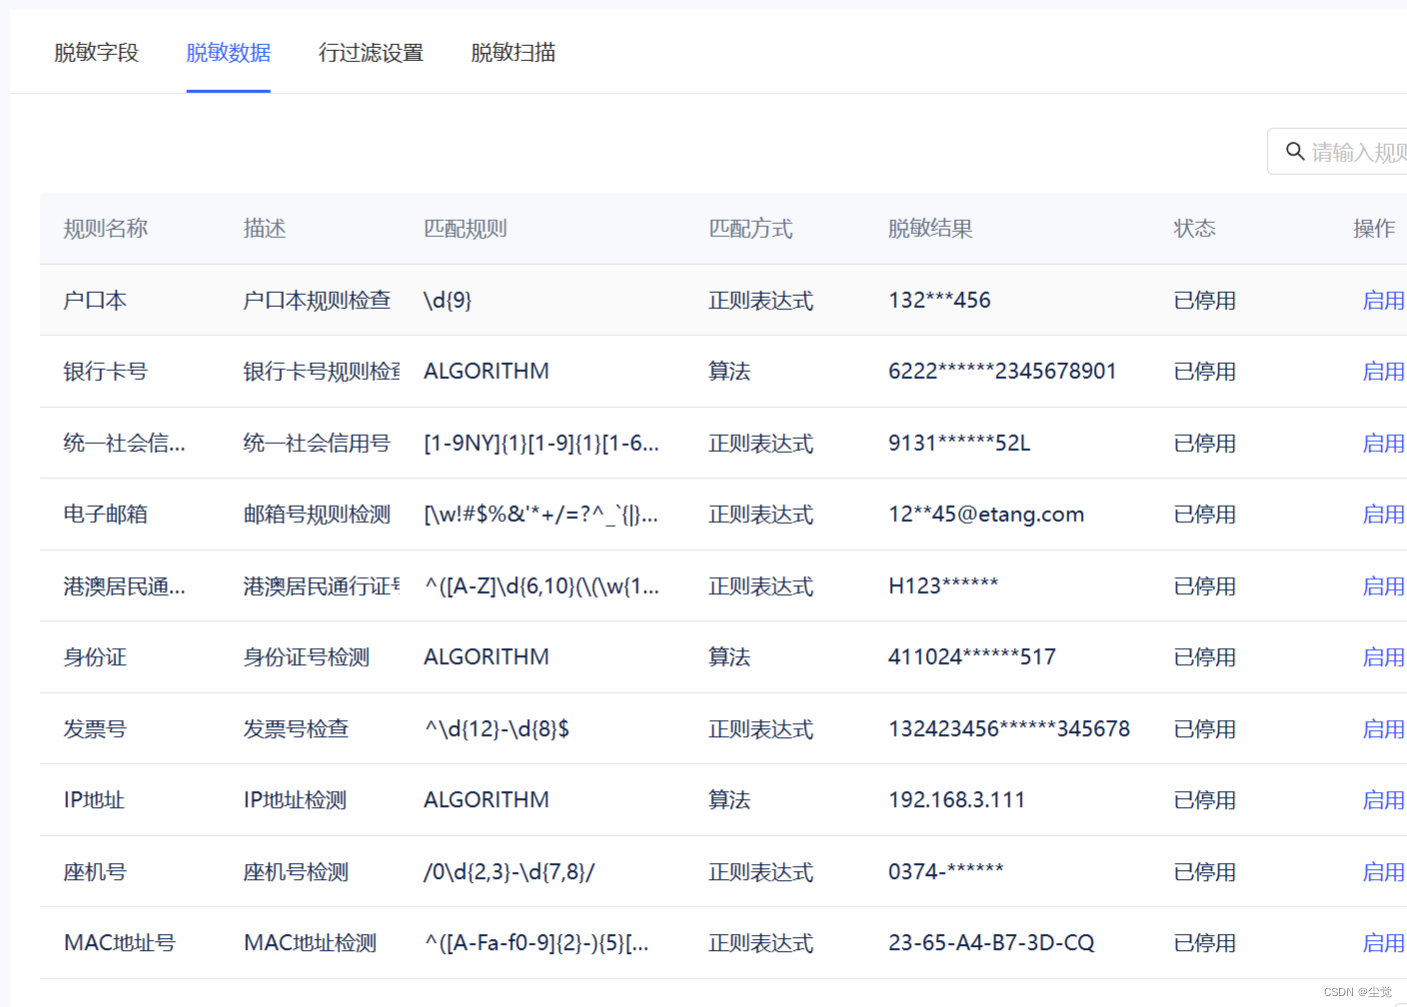The image size is (1407, 1007).
Task: Click 启用 in the IP地址 row
Action: tap(1383, 800)
